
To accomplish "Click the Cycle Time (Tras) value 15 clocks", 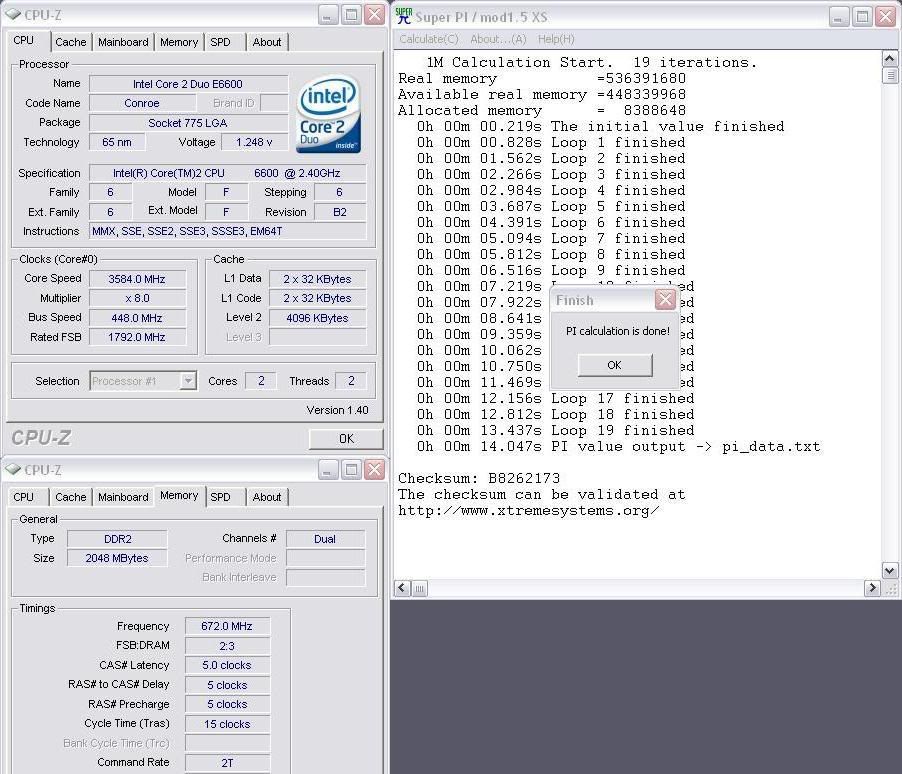I will point(227,724).
